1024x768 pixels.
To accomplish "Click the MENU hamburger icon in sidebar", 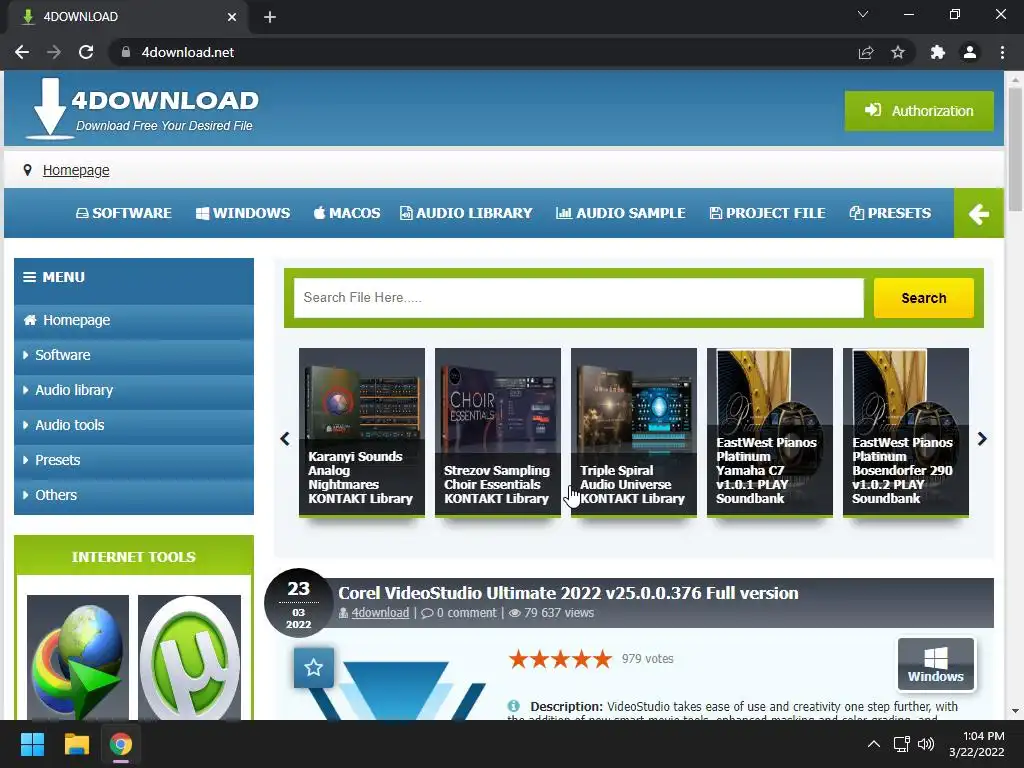I will point(29,277).
